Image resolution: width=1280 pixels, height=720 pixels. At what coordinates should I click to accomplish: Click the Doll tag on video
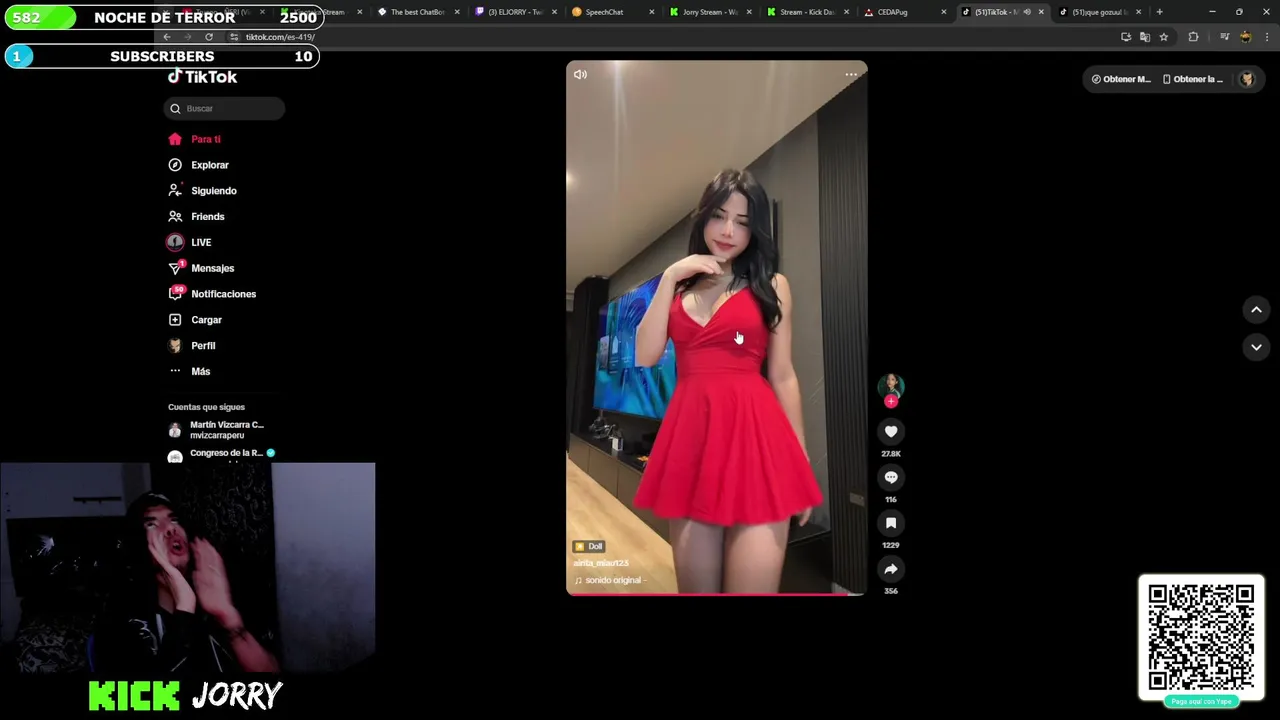point(589,546)
